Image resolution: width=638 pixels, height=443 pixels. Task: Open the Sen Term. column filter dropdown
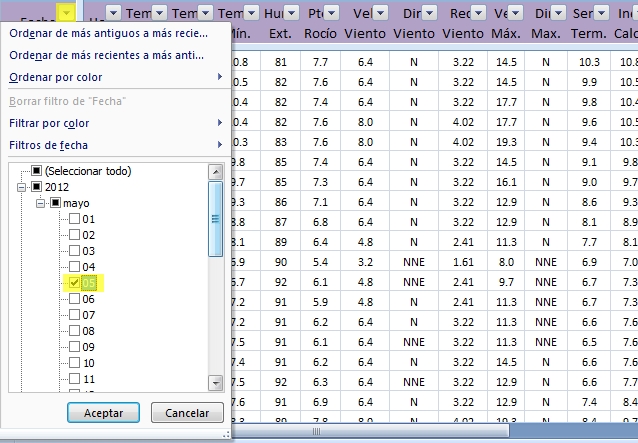click(x=602, y=13)
